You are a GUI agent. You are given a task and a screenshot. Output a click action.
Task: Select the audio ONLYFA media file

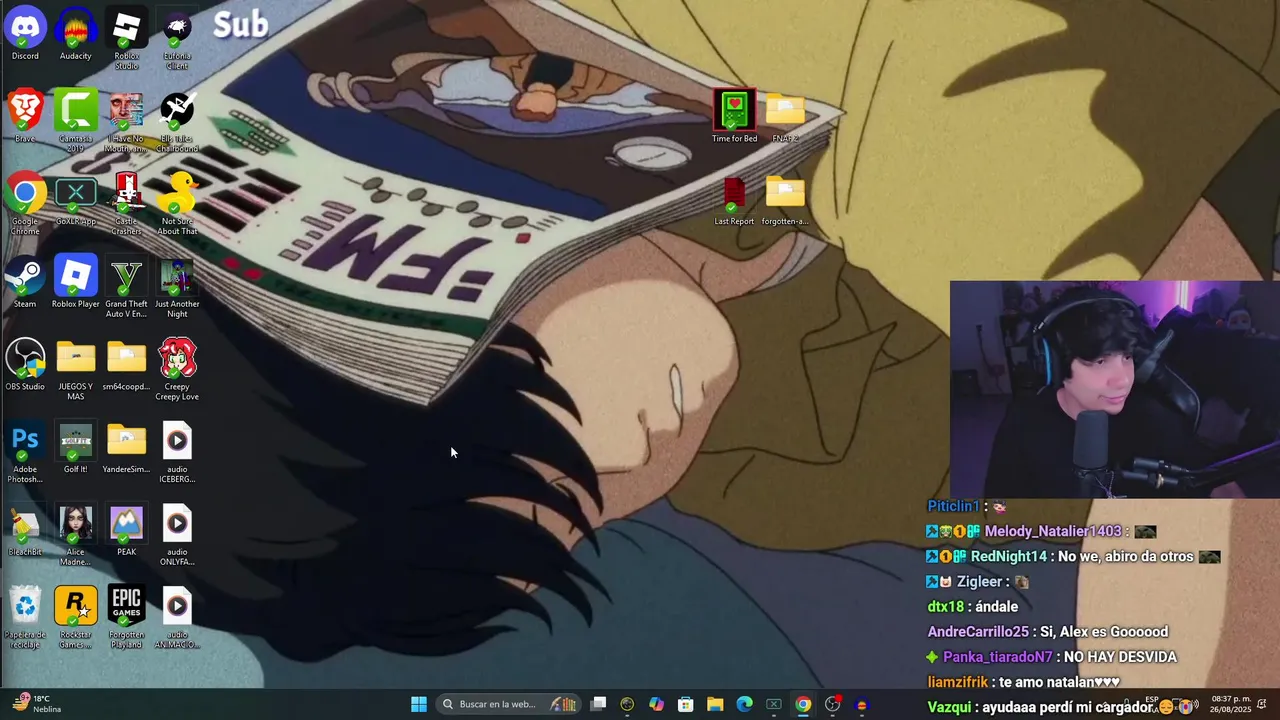177,535
